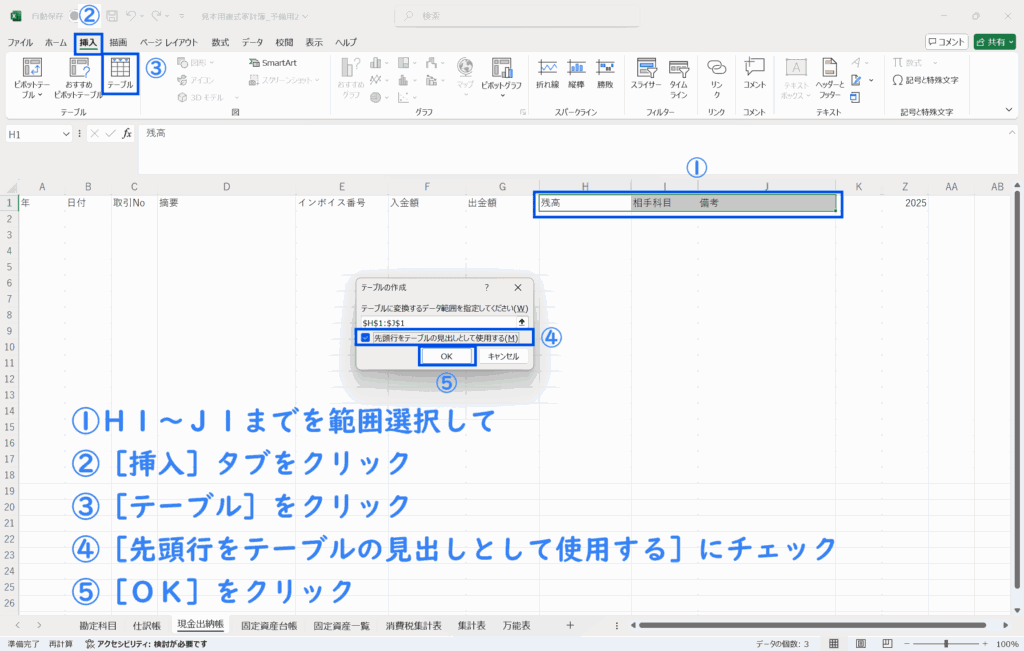
Task: Insert symbol (記号と特殊文字)
Action: tap(925, 80)
